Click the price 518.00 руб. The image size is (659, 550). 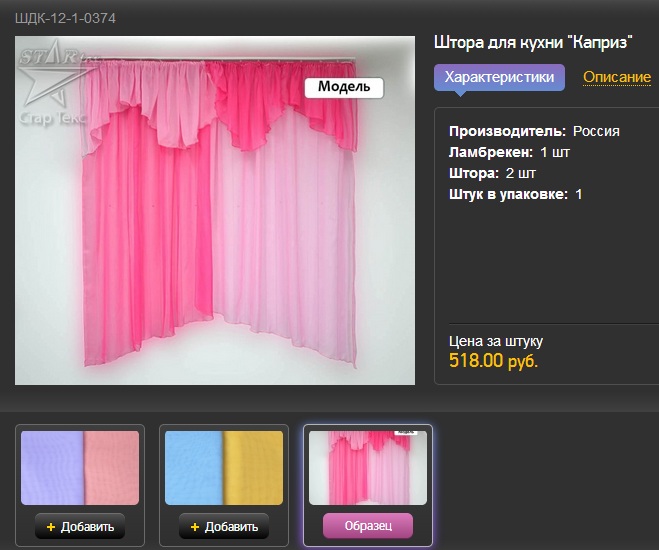pyautogui.click(x=493, y=361)
